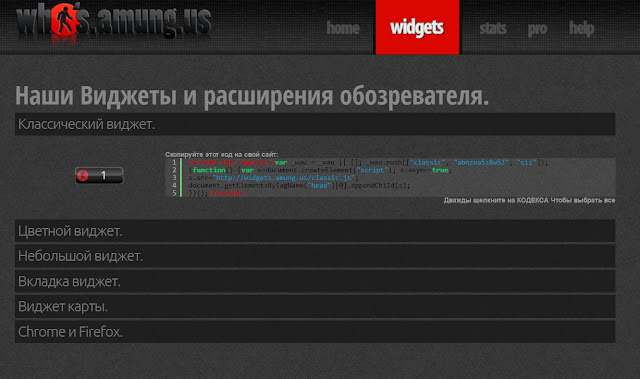Click the Скопируйте этот код label
This screenshot has height=379, width=640.
[222, 155]
